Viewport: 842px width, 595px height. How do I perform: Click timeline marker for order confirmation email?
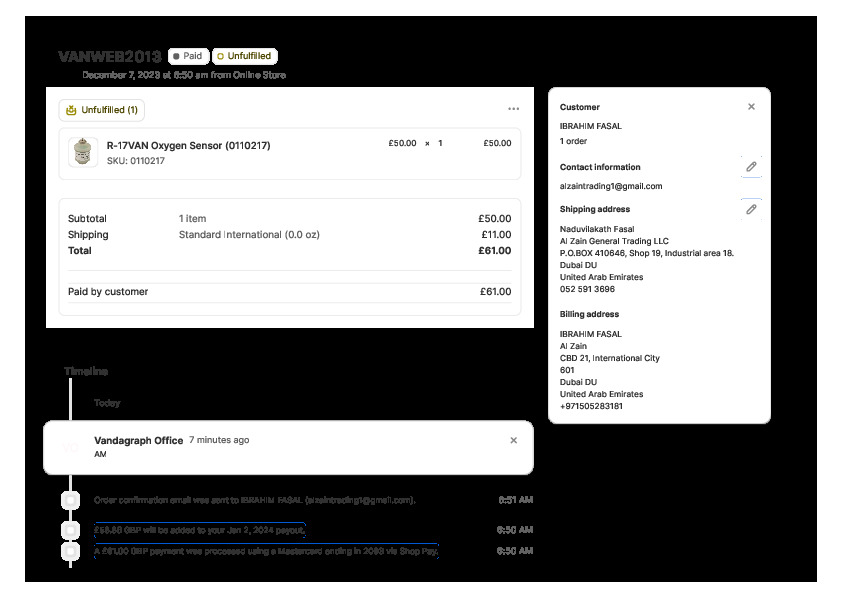pos(70,500)
